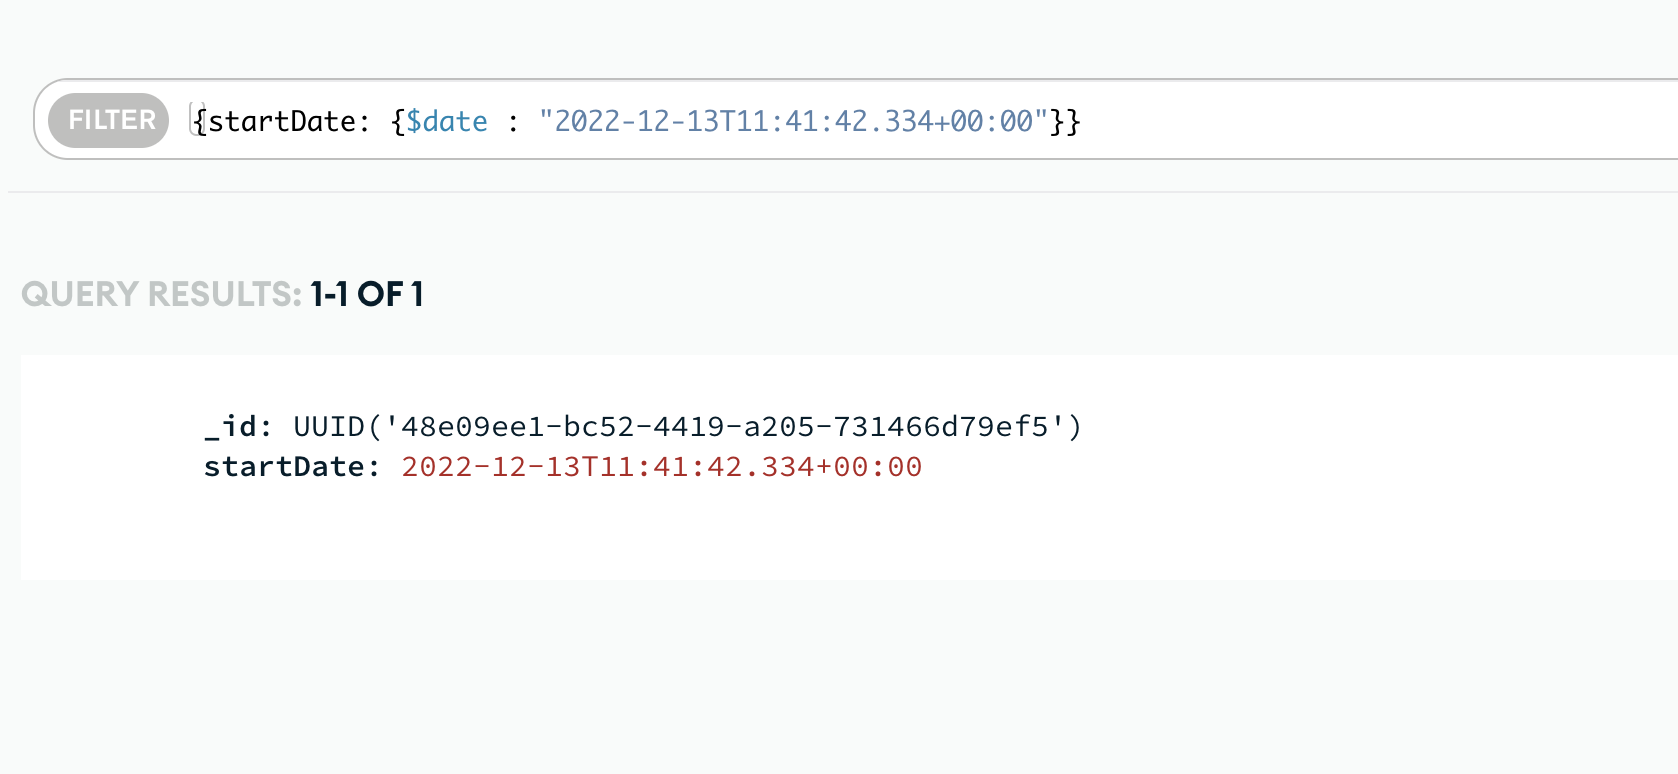Screen dimensions: 1678x774
Task: Click the +00:00 offset in the result date
Action: click(x=869, y=467)
